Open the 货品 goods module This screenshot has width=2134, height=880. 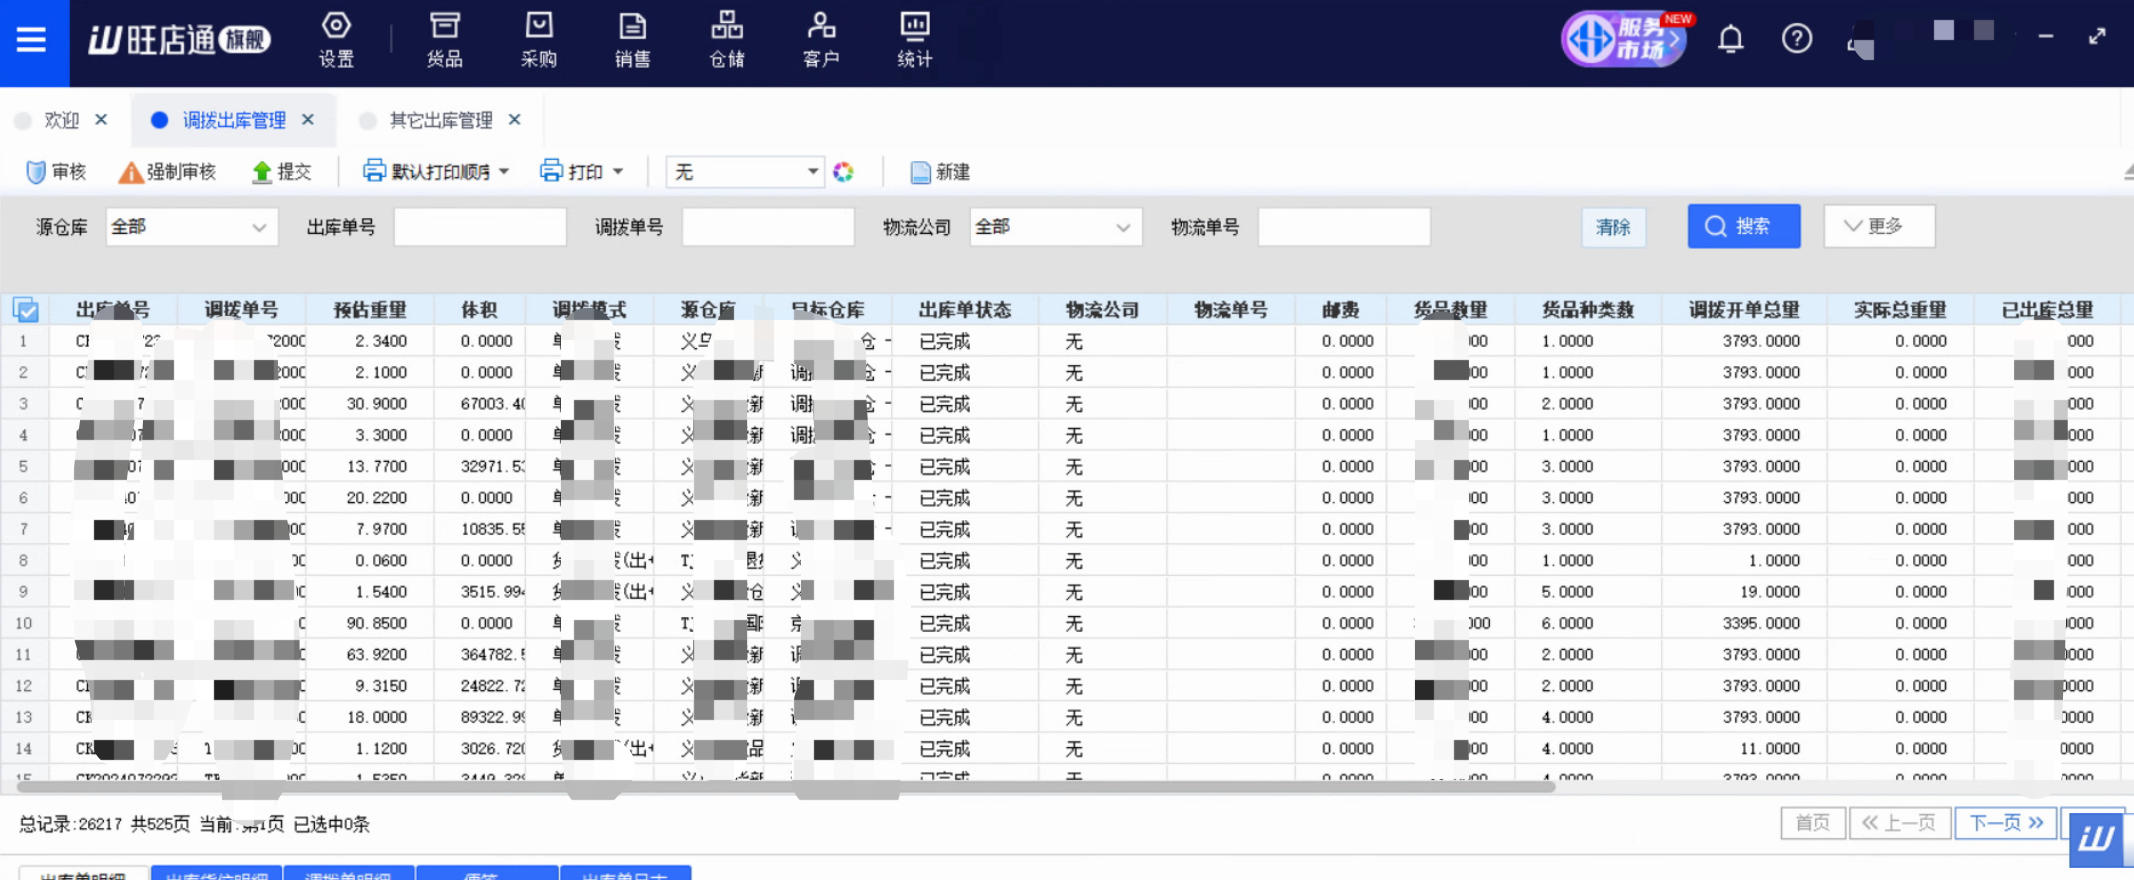444,40
